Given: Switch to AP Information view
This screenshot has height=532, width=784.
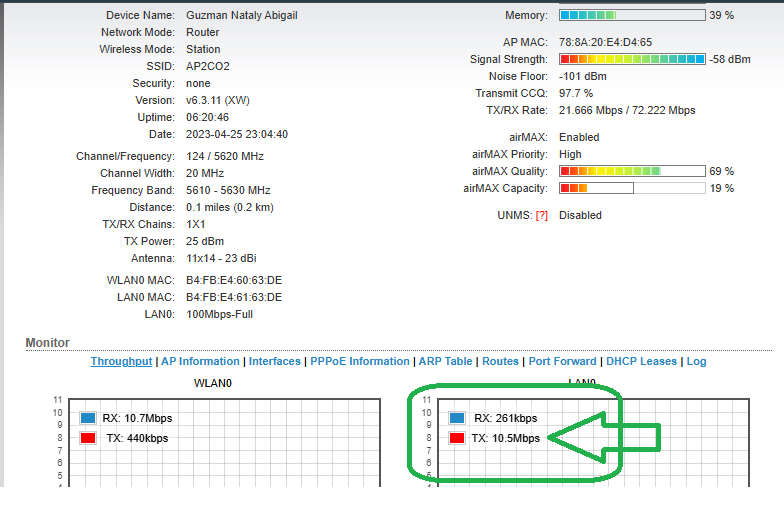Looking at the screenshot, I should coord(200,361).
